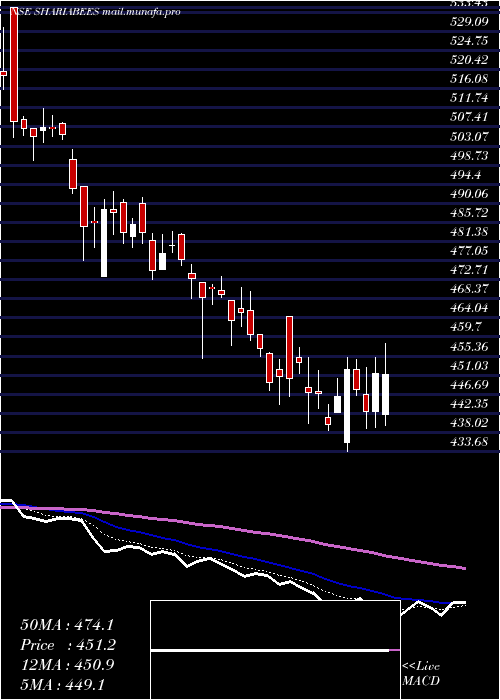The height and width of the screenshot is (700, 500).
Task: Click the 468.37 price axis label
Action: (x=467, y=289)
